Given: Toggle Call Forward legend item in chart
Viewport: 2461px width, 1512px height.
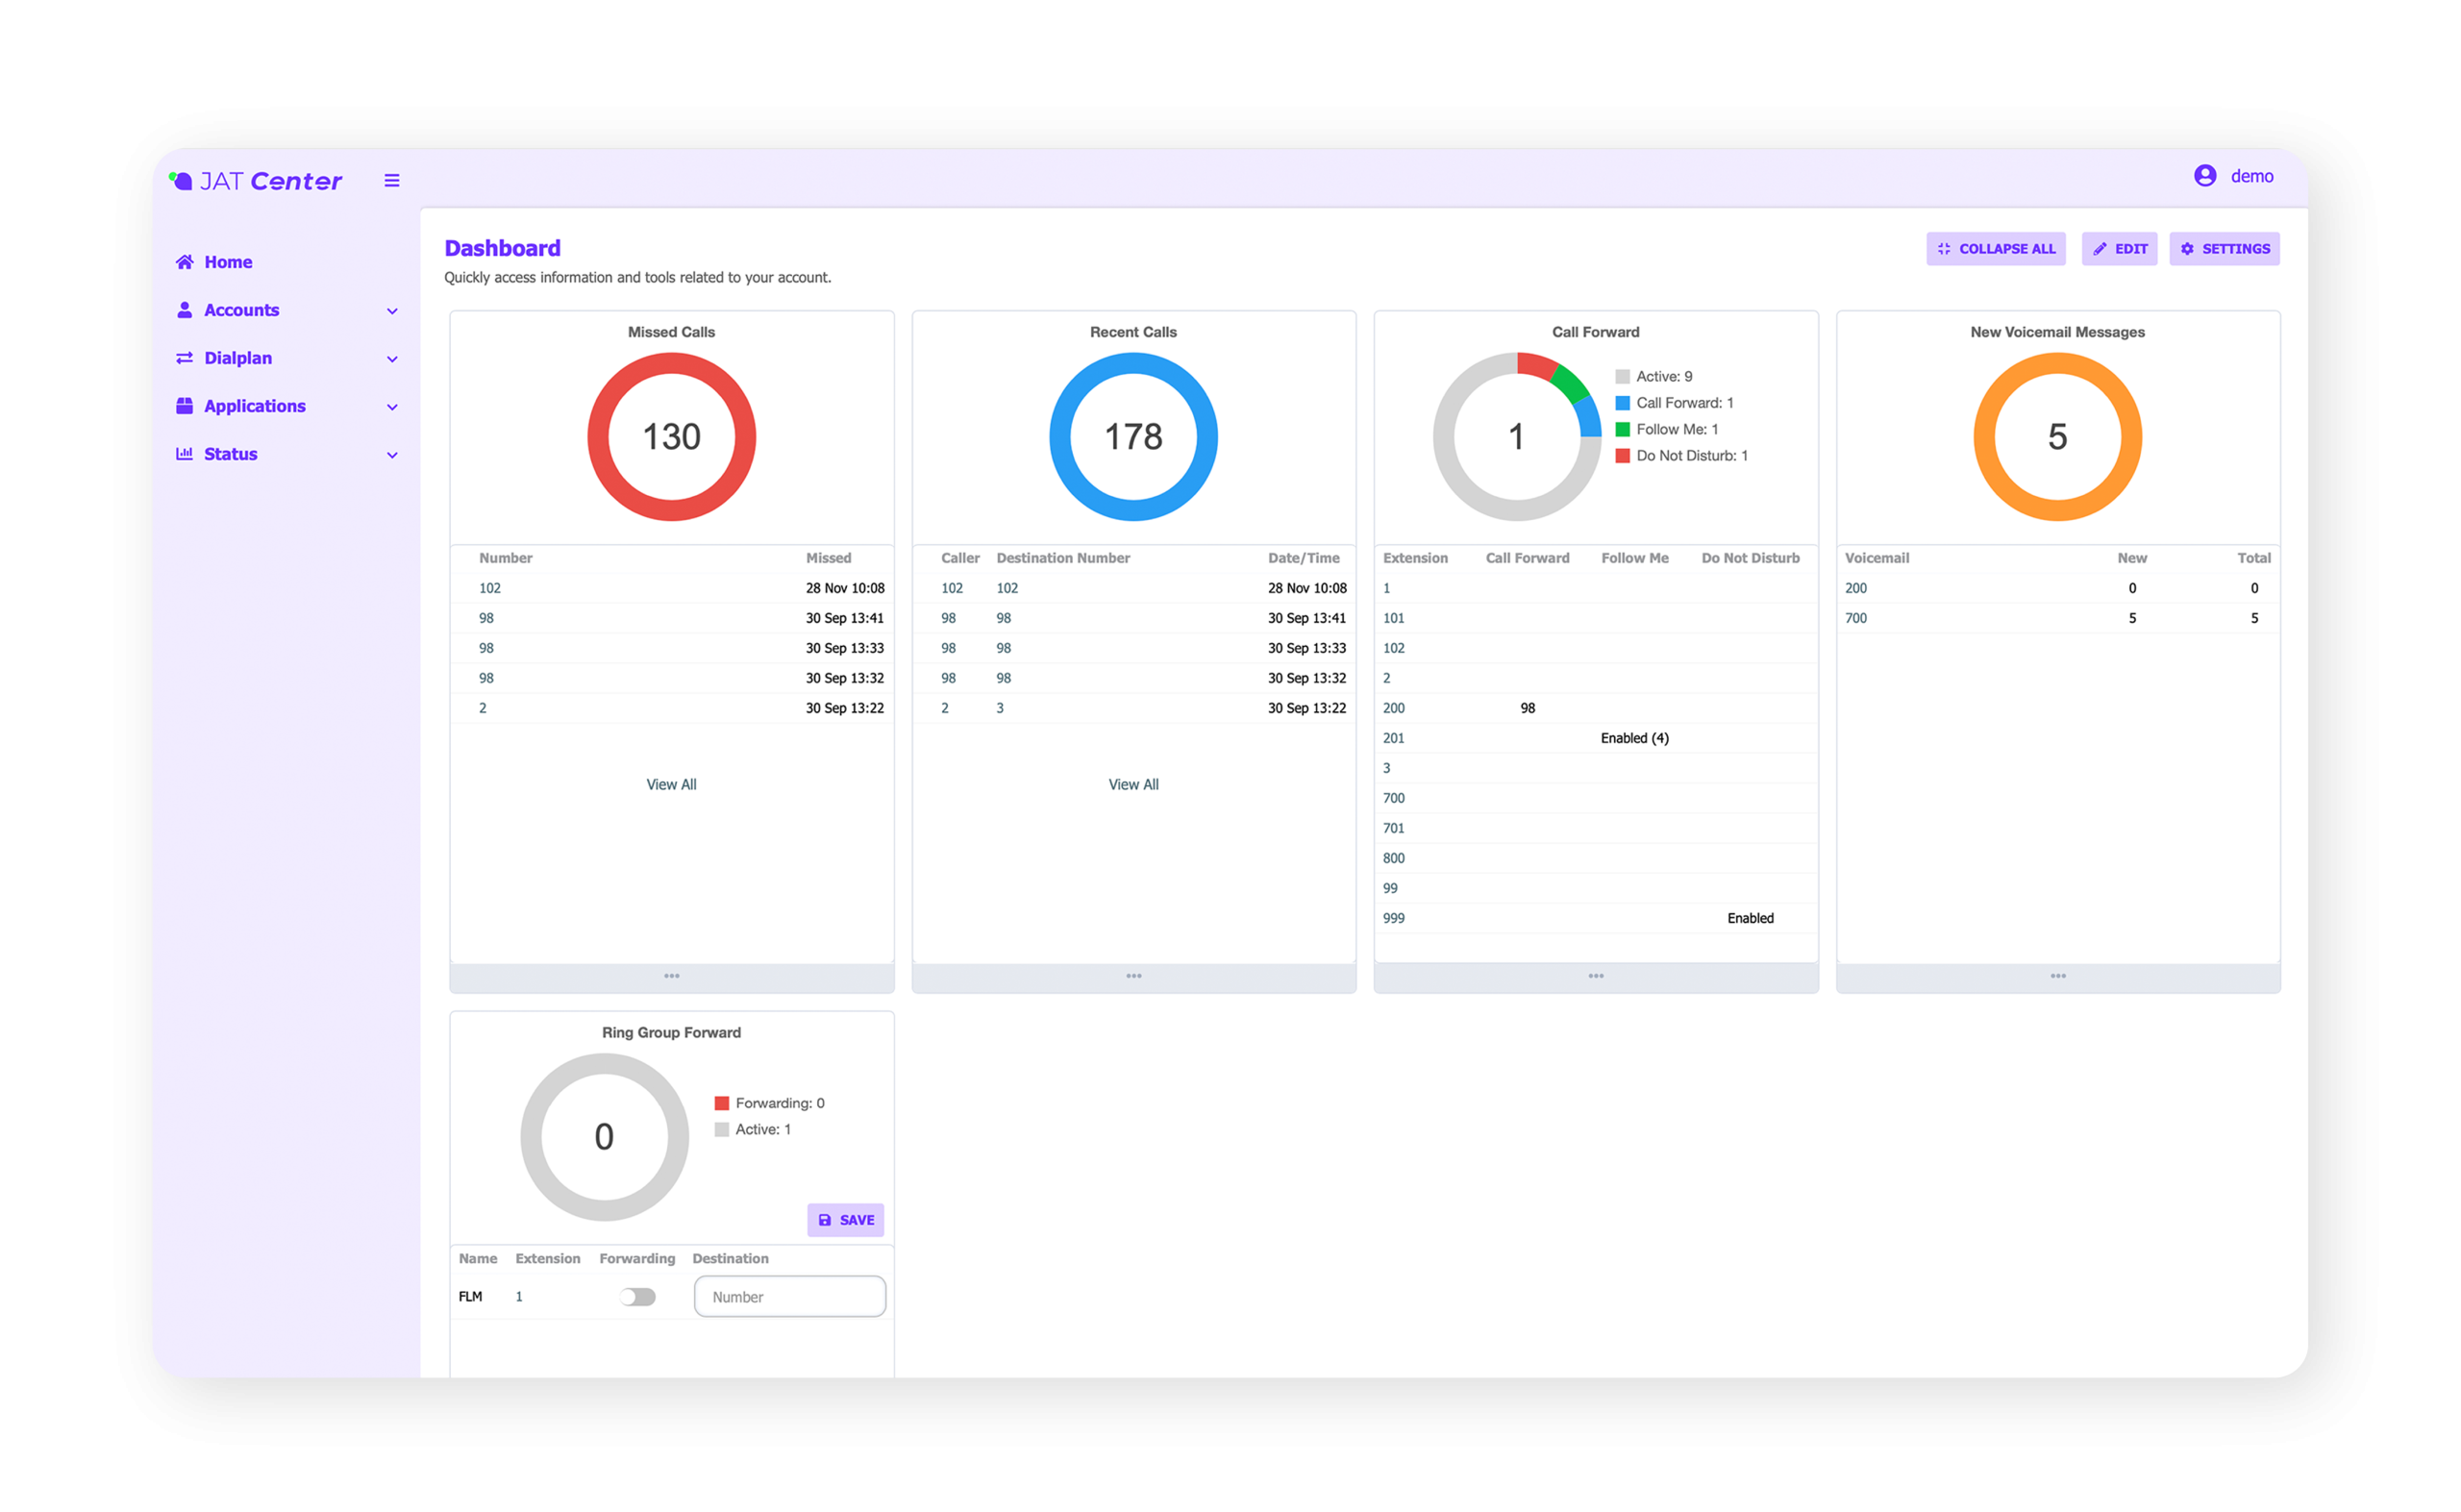Looking at the screenshot, I should coord(1684,403).
